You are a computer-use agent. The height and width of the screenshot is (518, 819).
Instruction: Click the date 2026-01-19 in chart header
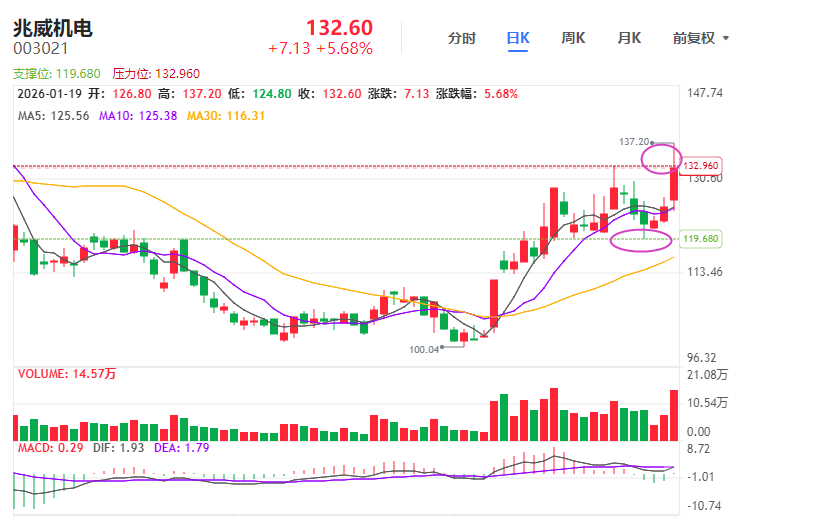pyautogui.click(x=50, y=94)
